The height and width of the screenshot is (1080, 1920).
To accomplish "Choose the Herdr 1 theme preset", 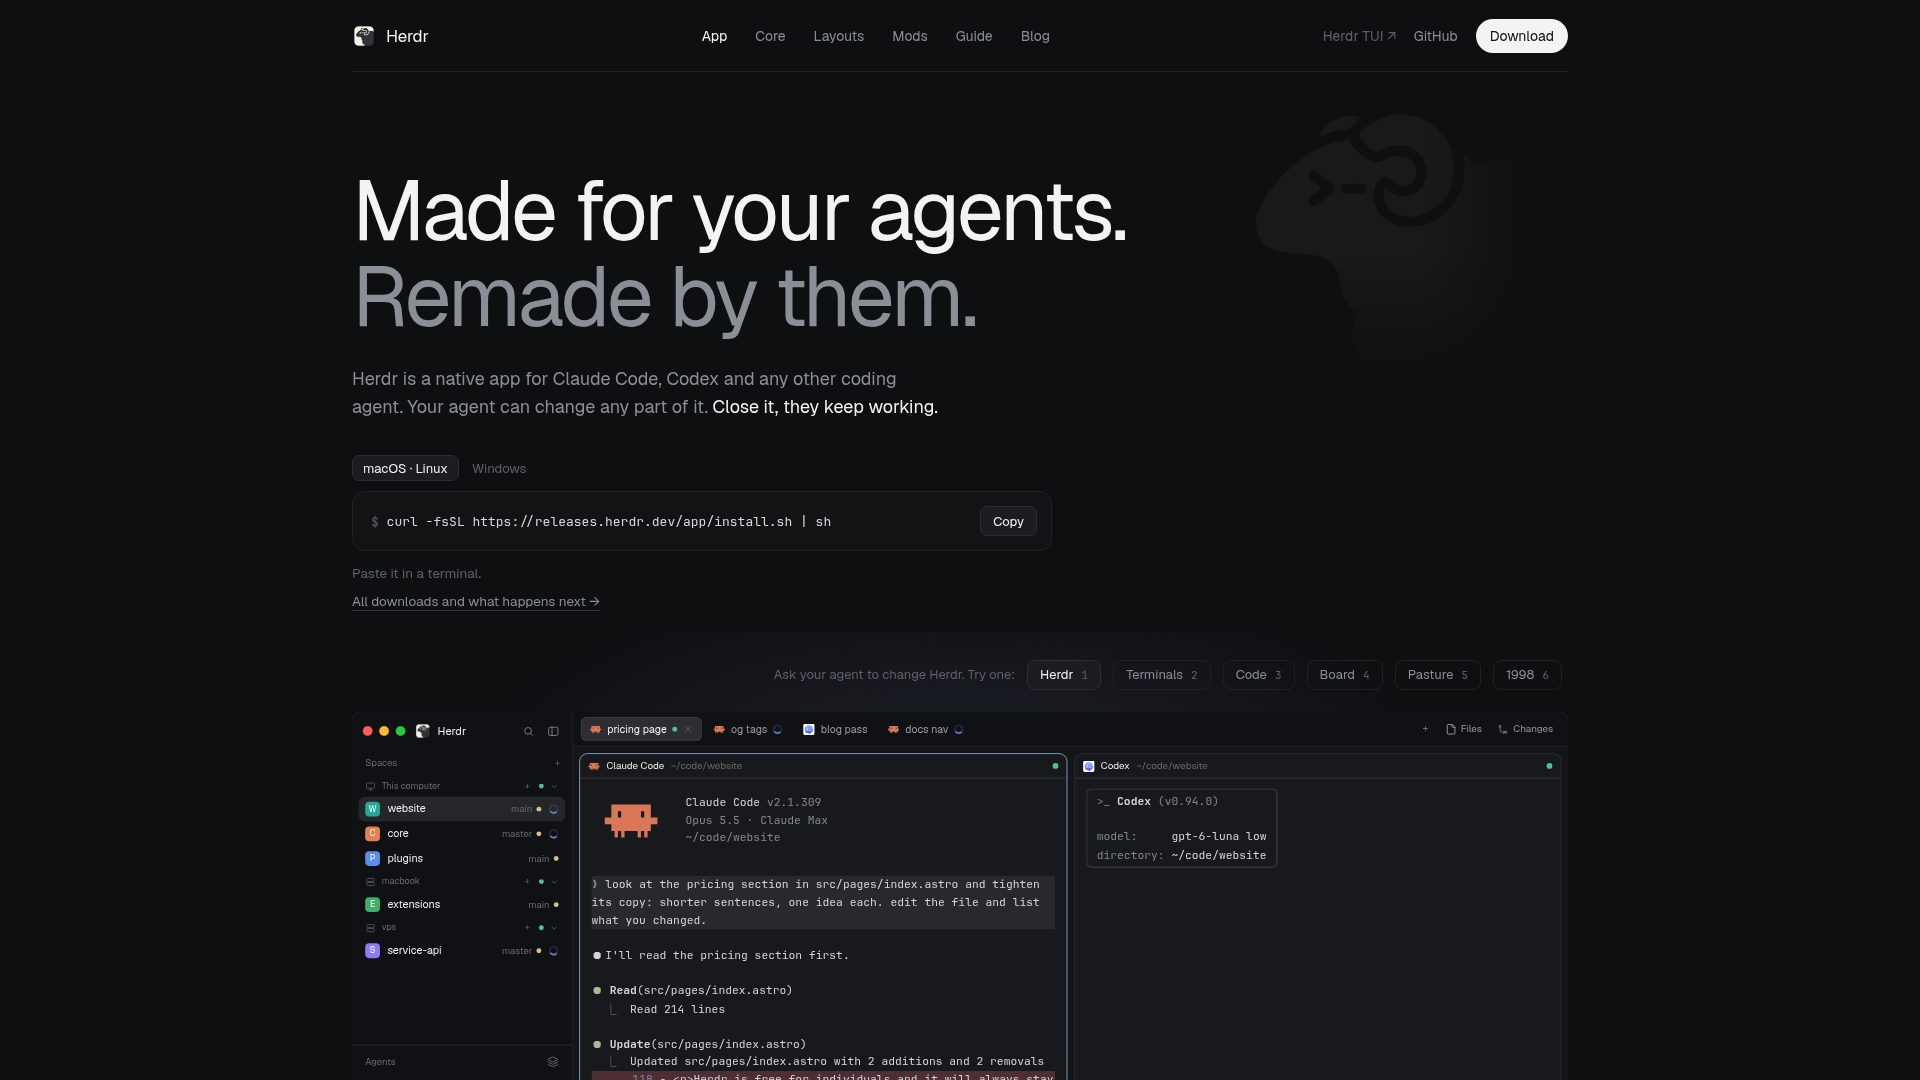I will [x=1063, y=675].
